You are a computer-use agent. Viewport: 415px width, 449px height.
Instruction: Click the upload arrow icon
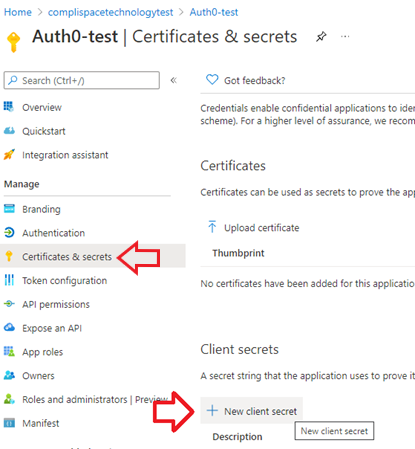click(x=212, y=227)
